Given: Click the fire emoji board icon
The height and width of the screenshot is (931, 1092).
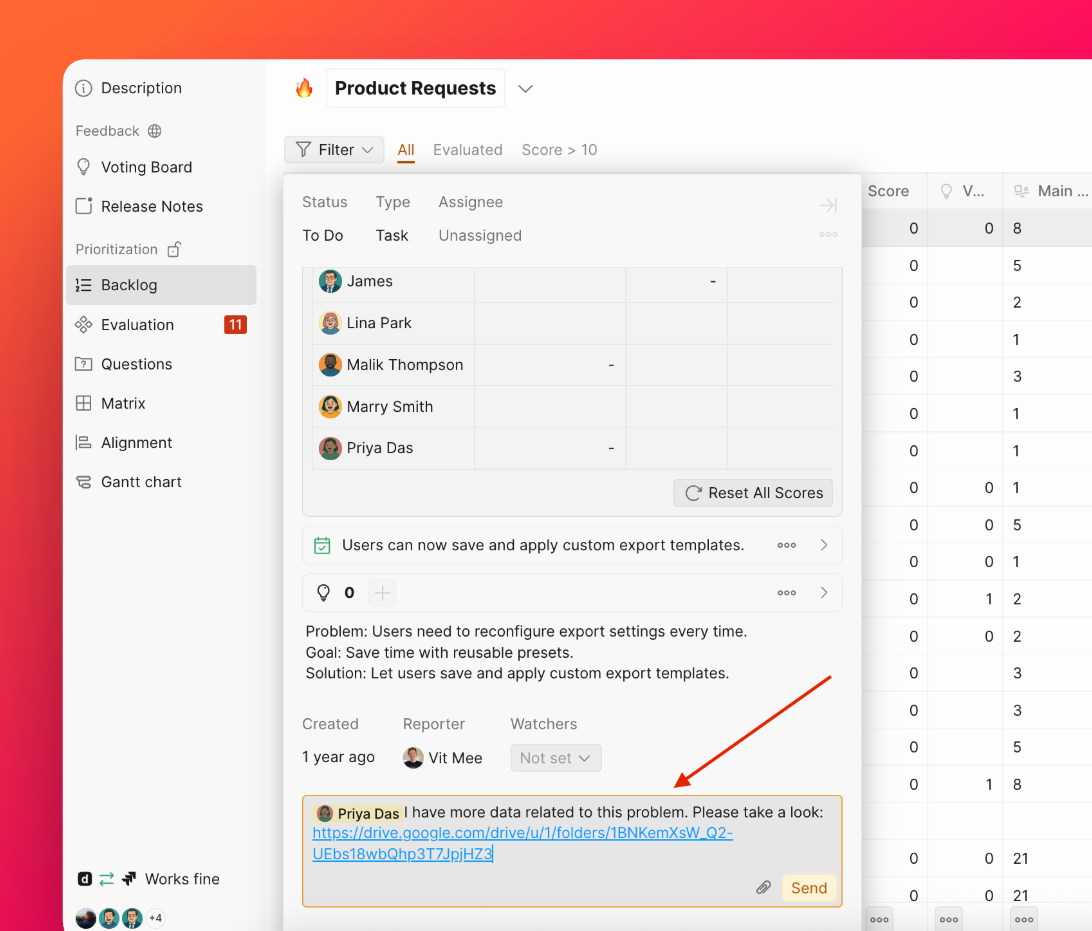Looking at the screenshot, I should (x=304, y=88).
